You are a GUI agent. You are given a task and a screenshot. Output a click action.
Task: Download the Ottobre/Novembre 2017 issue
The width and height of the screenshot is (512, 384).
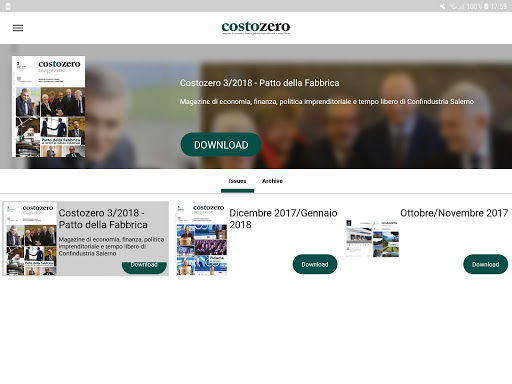486,264
